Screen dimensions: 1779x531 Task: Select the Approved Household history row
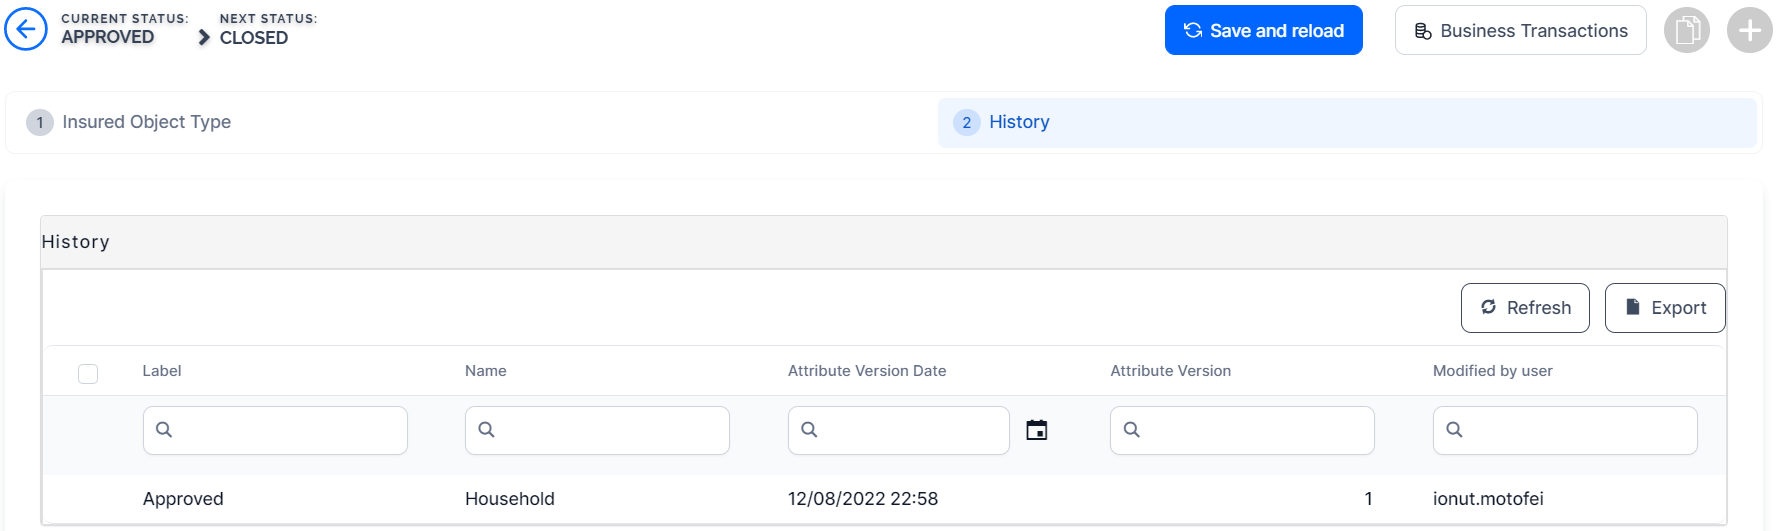509,499
